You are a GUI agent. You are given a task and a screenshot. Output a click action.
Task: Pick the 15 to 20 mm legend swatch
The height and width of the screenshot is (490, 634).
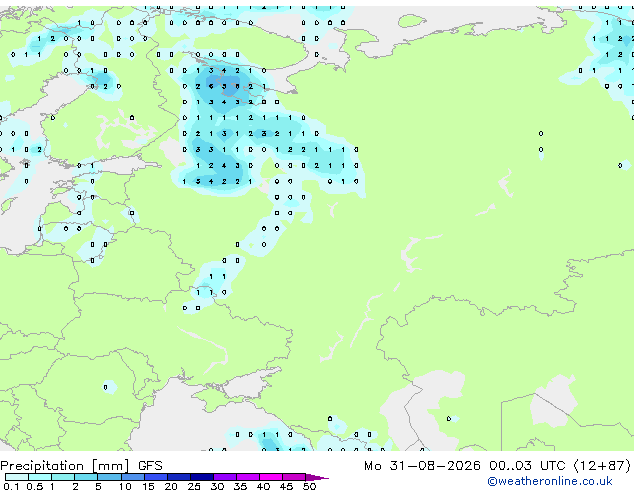tap(156, 477)
